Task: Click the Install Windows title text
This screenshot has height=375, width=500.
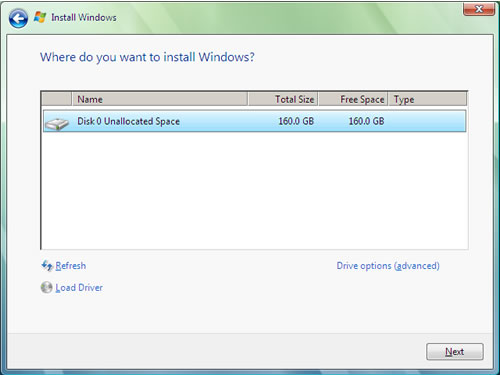Action: tap(84, 17)
